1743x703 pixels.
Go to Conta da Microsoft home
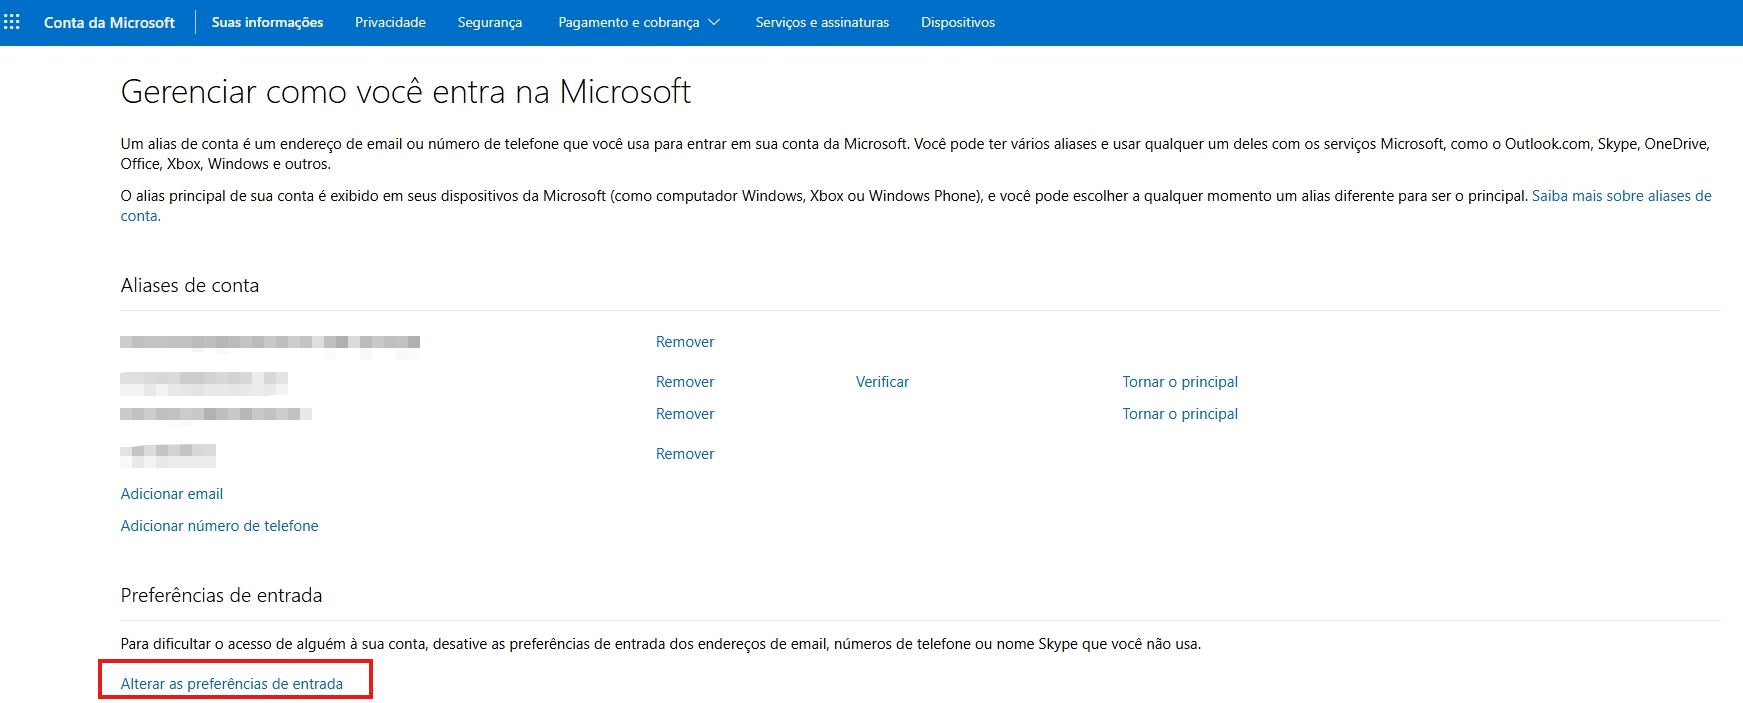tap(109, 22)
